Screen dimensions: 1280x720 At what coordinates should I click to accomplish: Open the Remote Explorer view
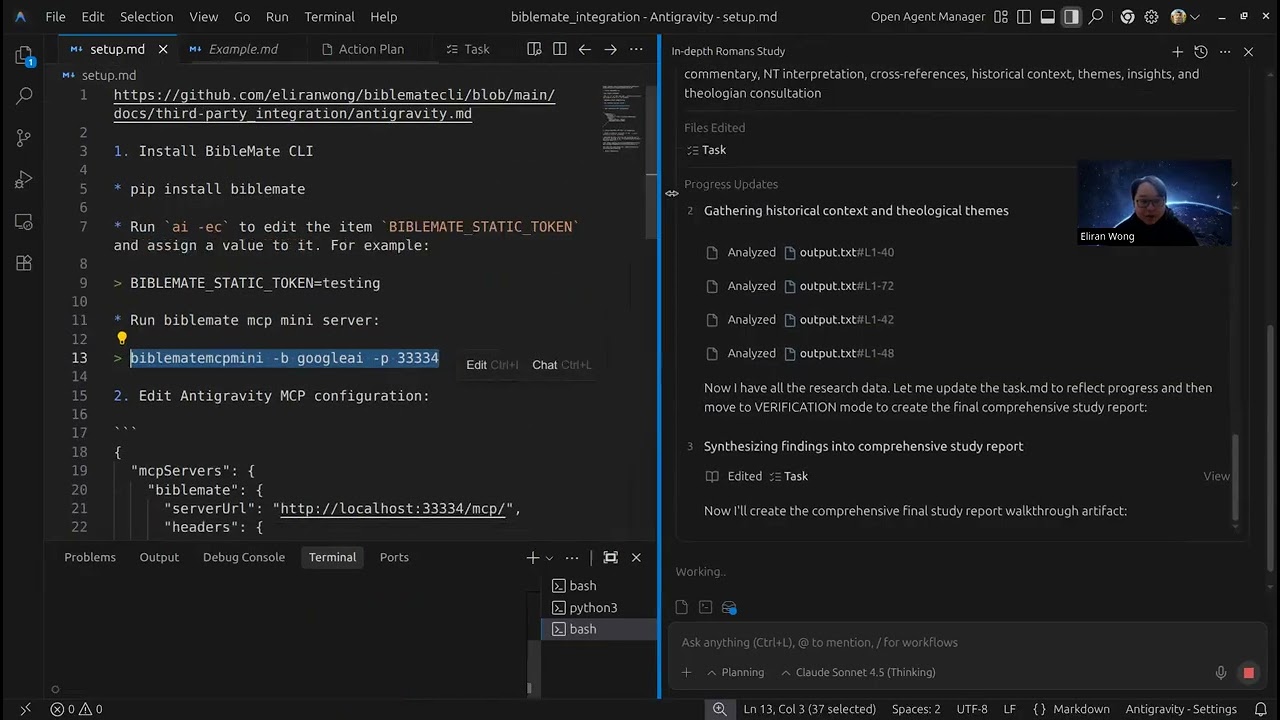coord(24,222)
